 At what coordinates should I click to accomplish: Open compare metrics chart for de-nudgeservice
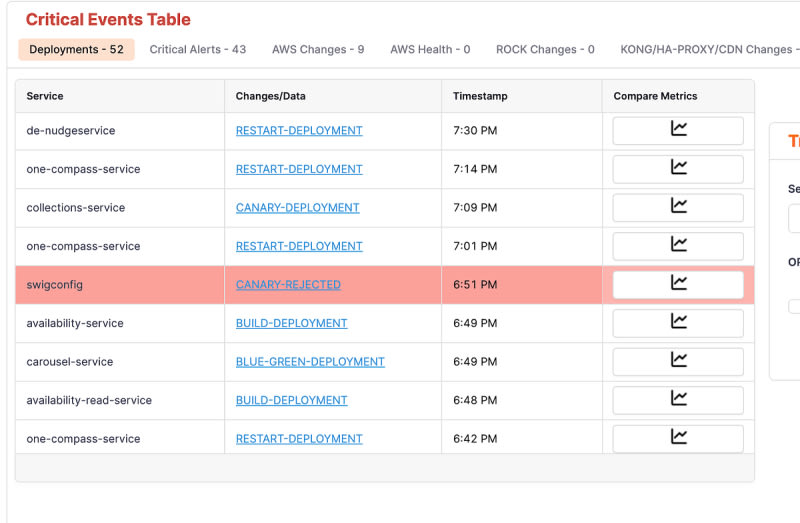click(678, 130)
